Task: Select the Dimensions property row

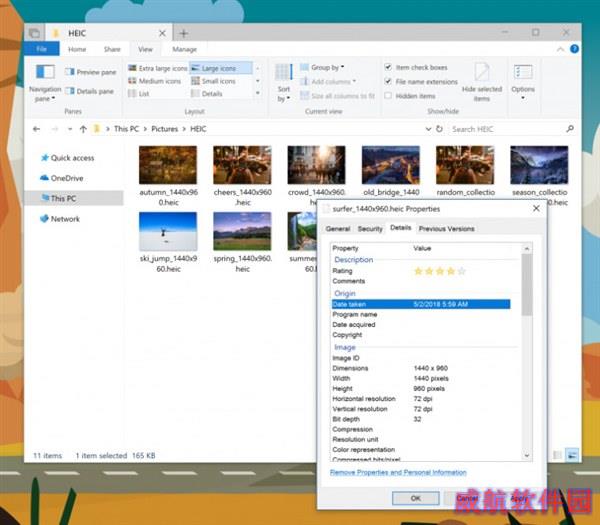Action: [421, 368]
